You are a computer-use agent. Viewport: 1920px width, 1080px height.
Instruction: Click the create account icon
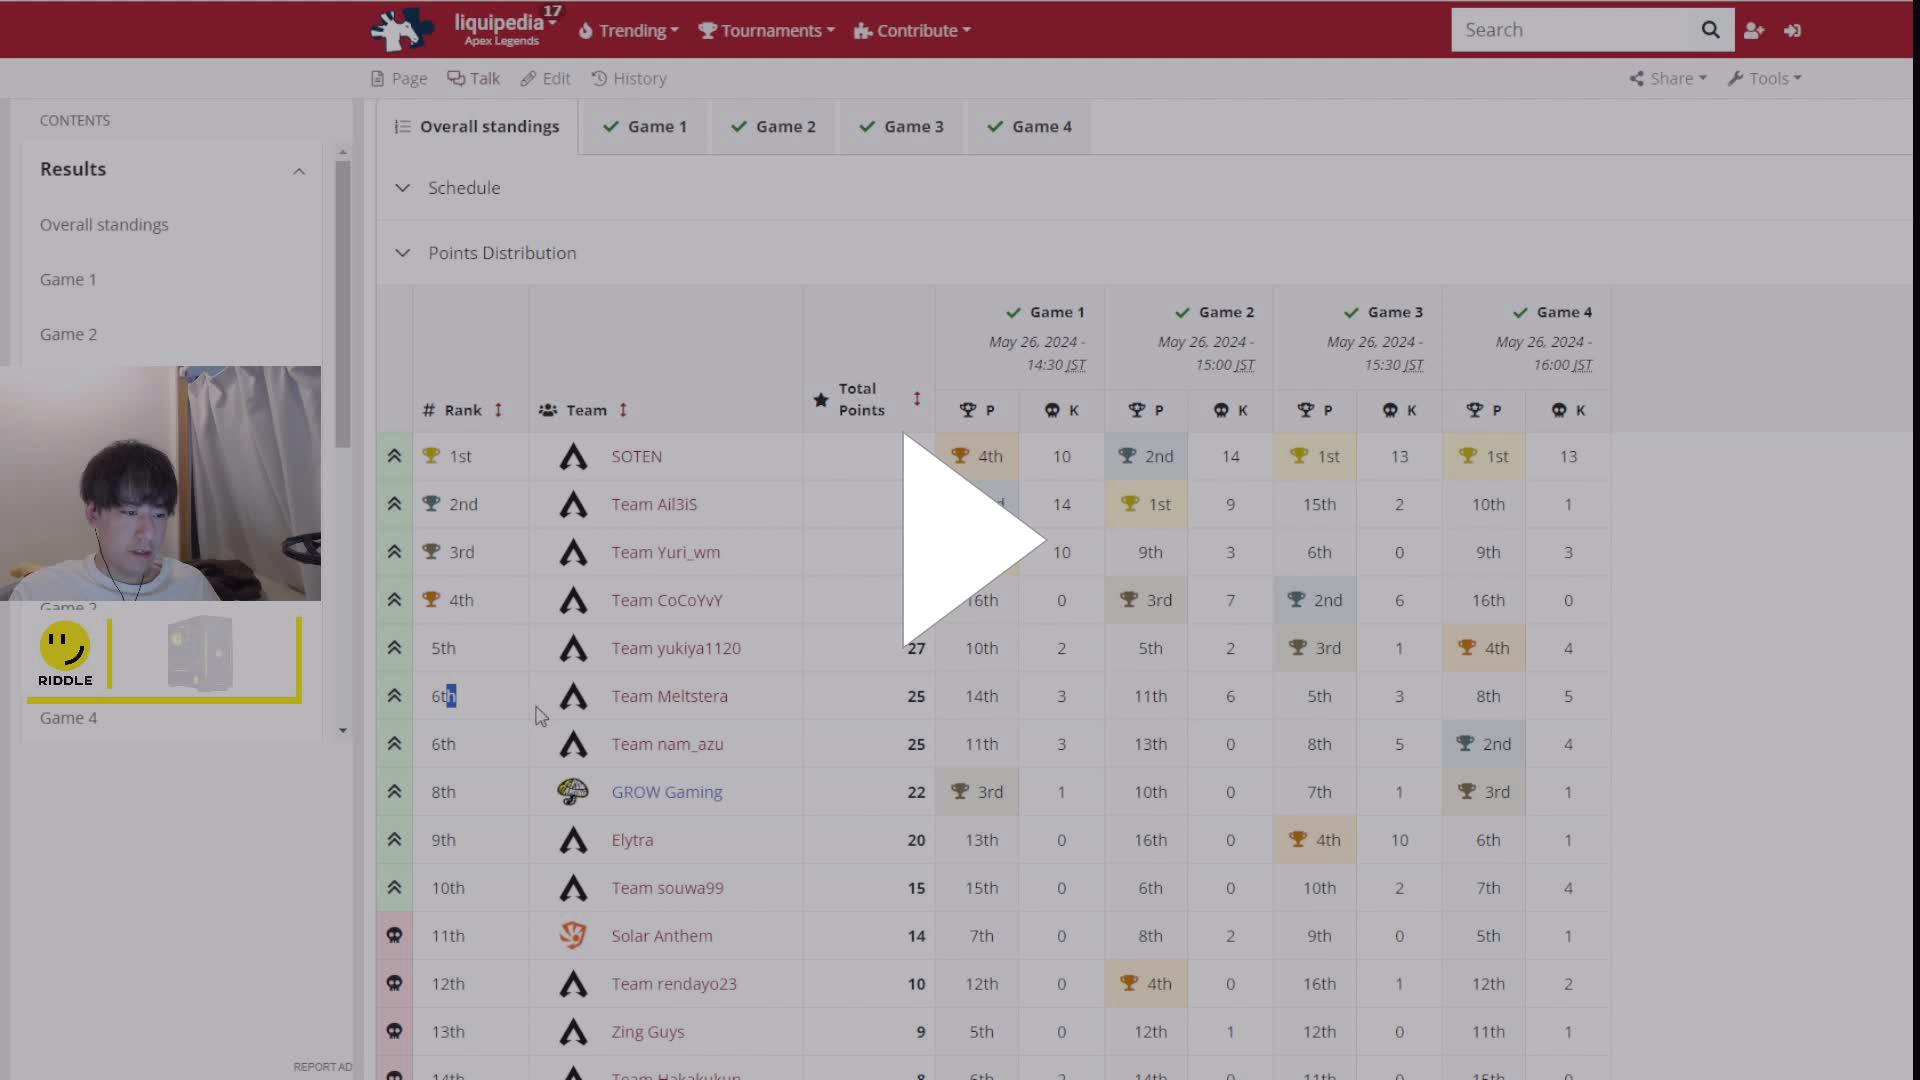[x=1754, y=30]
